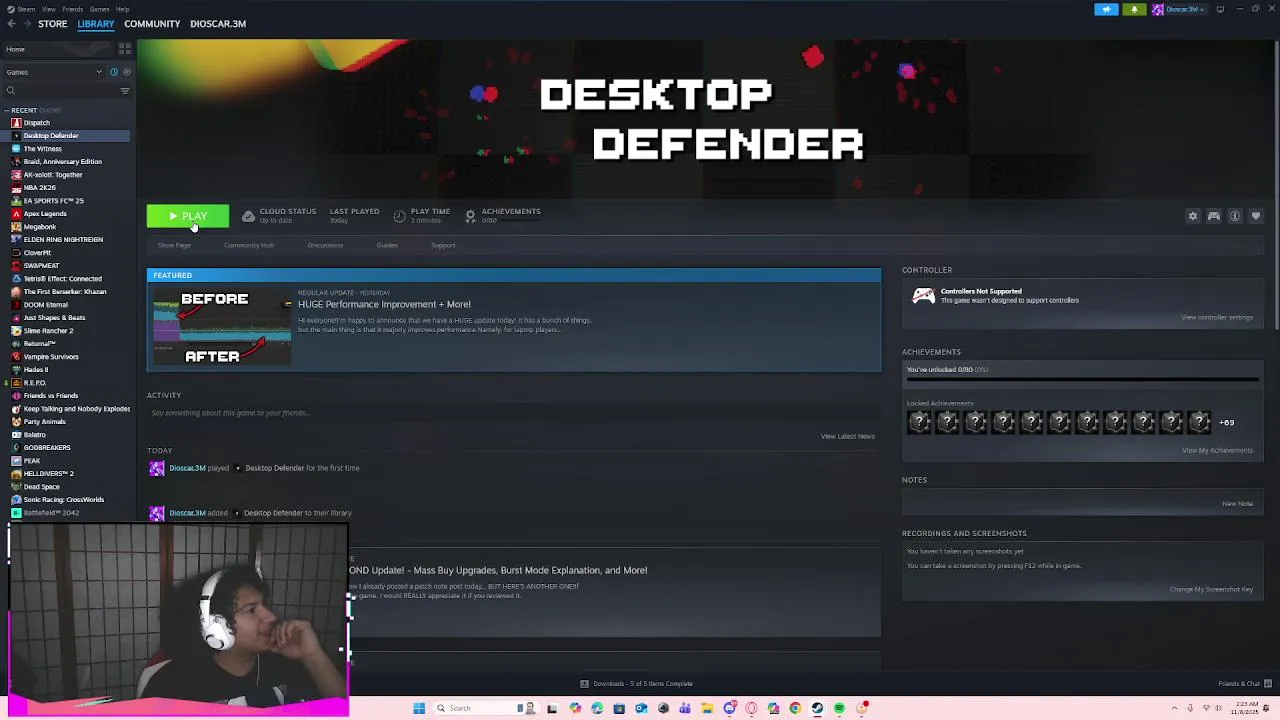Click the achievements progress bar
This screenshot has width=1280, height=720.
(1082, 380)
